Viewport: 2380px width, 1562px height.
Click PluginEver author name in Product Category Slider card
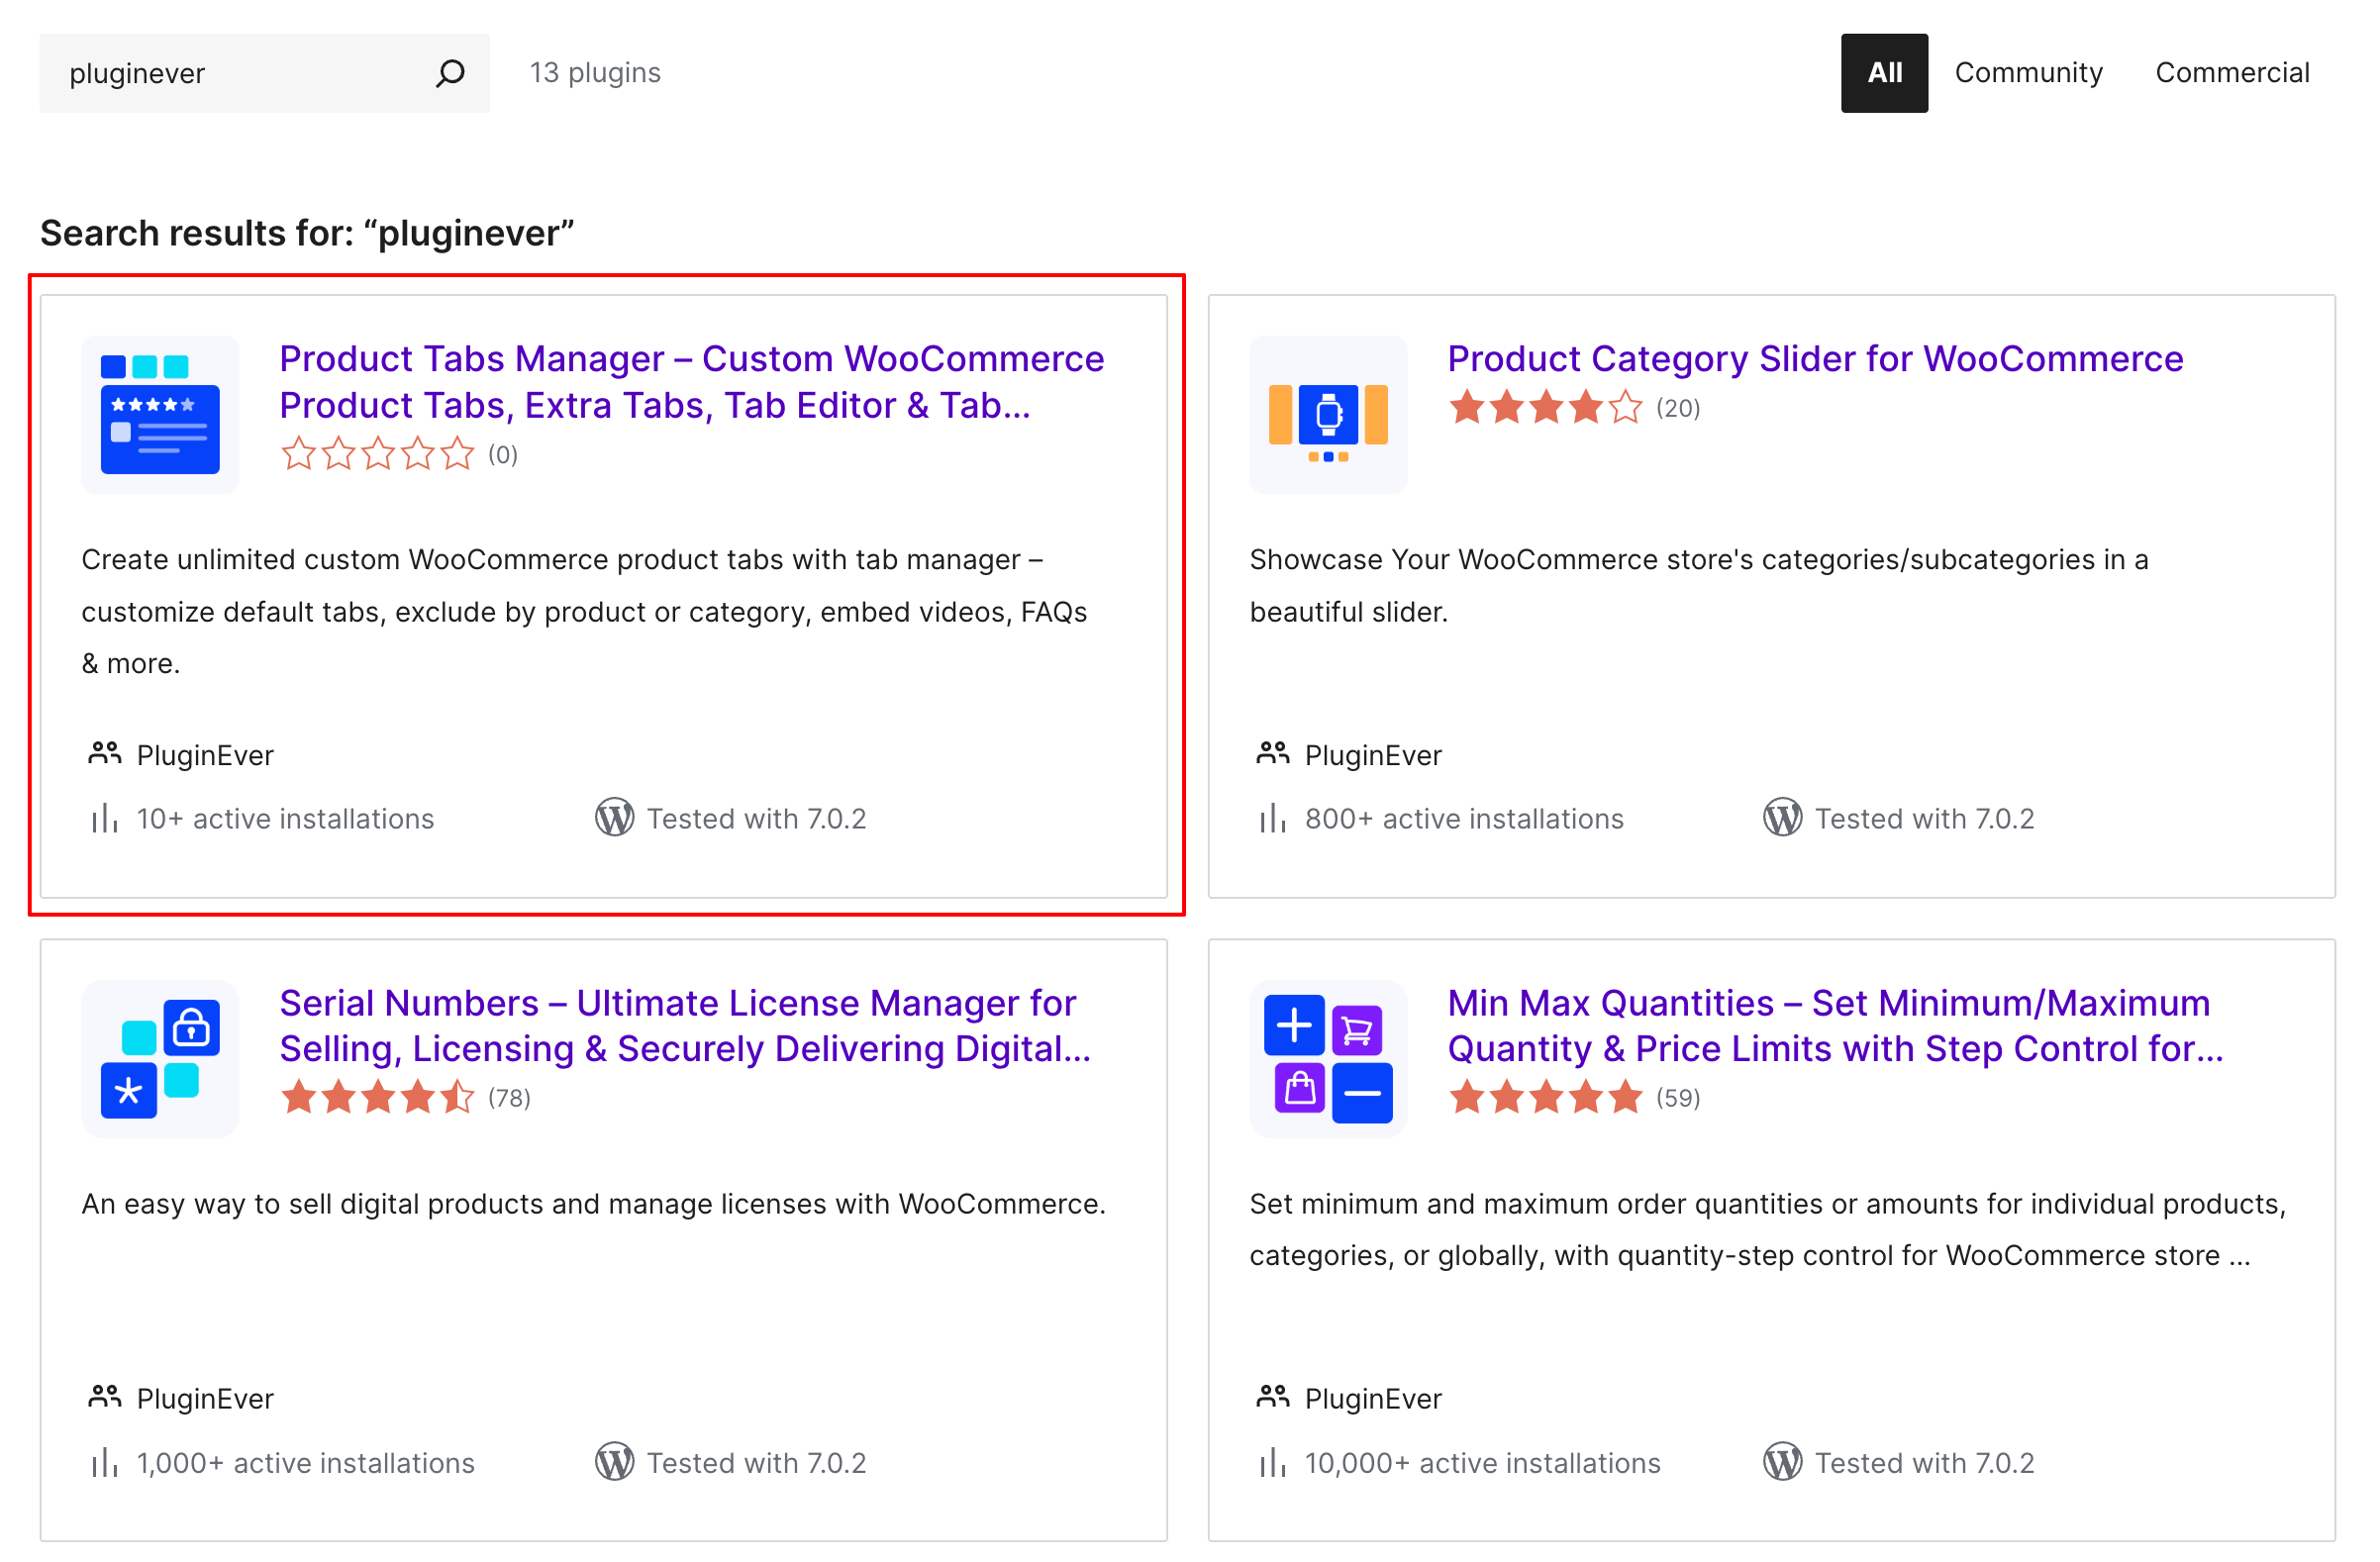[1373, 755]
